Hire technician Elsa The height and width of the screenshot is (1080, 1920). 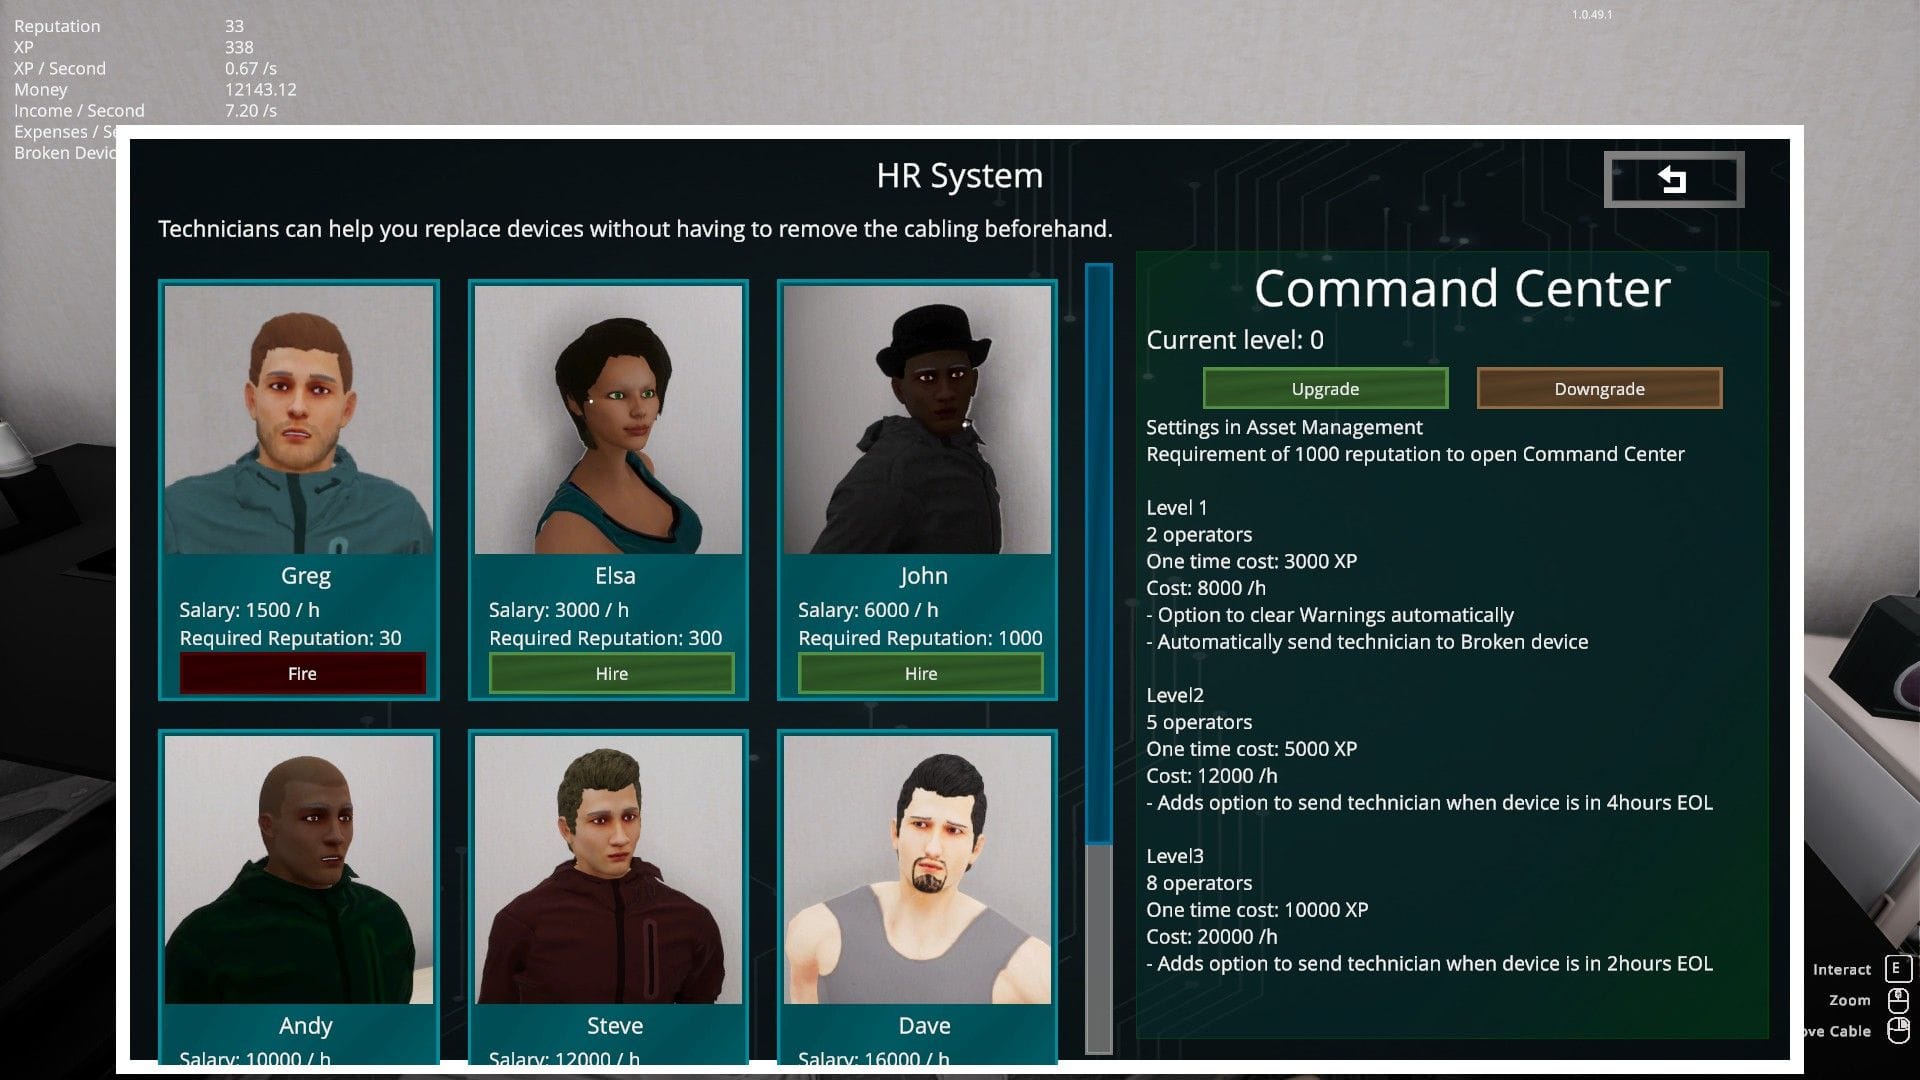click(x=611, y=673)
